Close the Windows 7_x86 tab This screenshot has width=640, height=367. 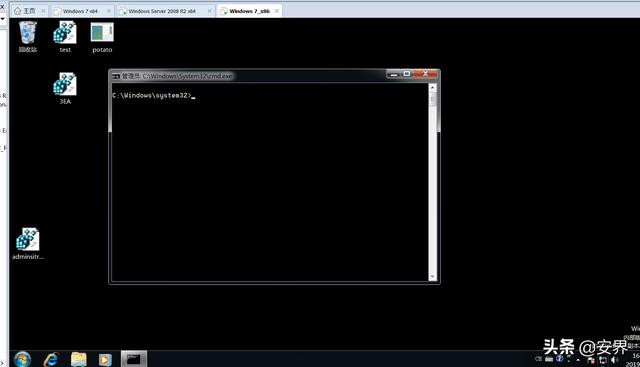tap(277, 11)
